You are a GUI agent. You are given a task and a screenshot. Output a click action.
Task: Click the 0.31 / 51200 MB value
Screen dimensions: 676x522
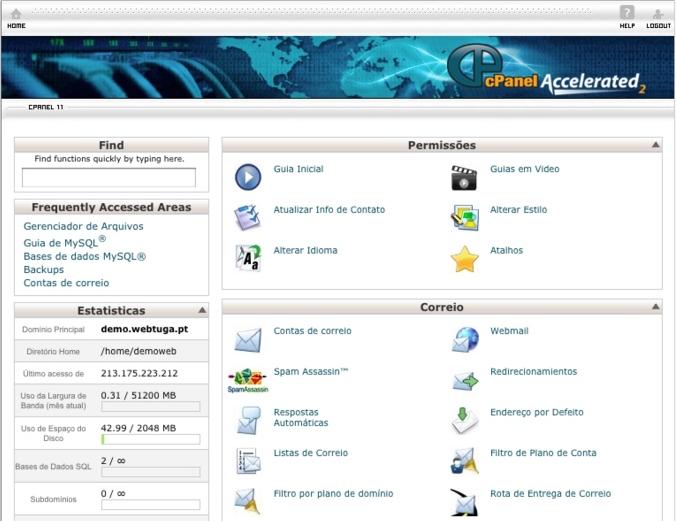point(138,395)
